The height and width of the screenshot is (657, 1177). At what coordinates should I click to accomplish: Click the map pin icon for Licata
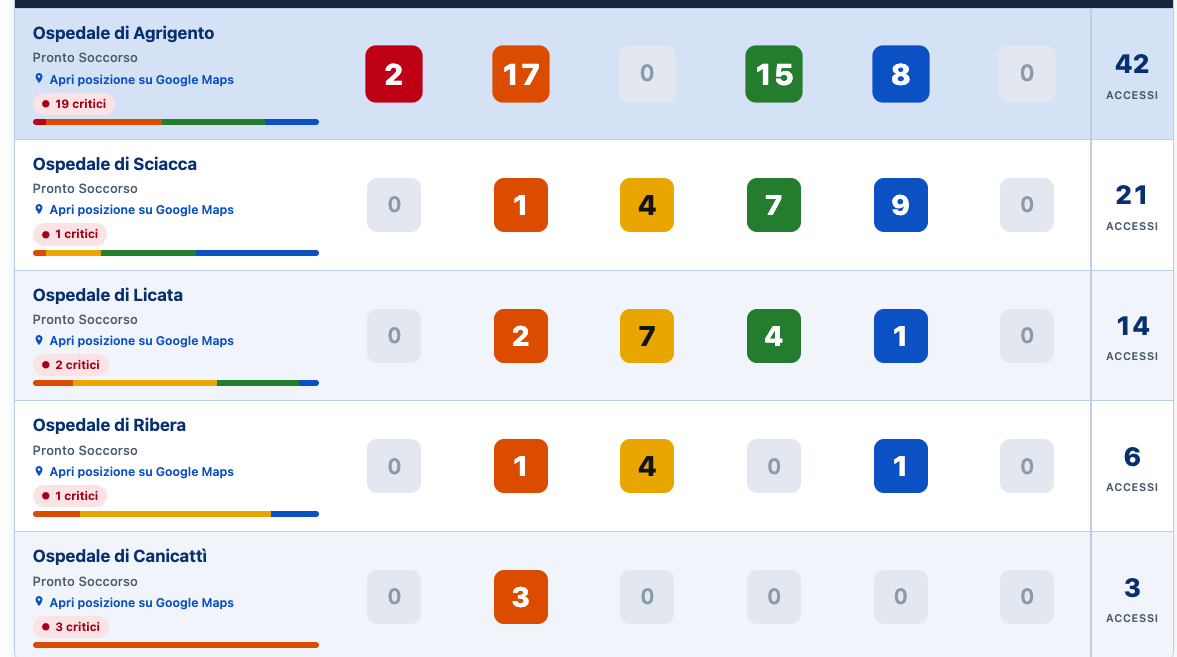(x=39, y=340)
